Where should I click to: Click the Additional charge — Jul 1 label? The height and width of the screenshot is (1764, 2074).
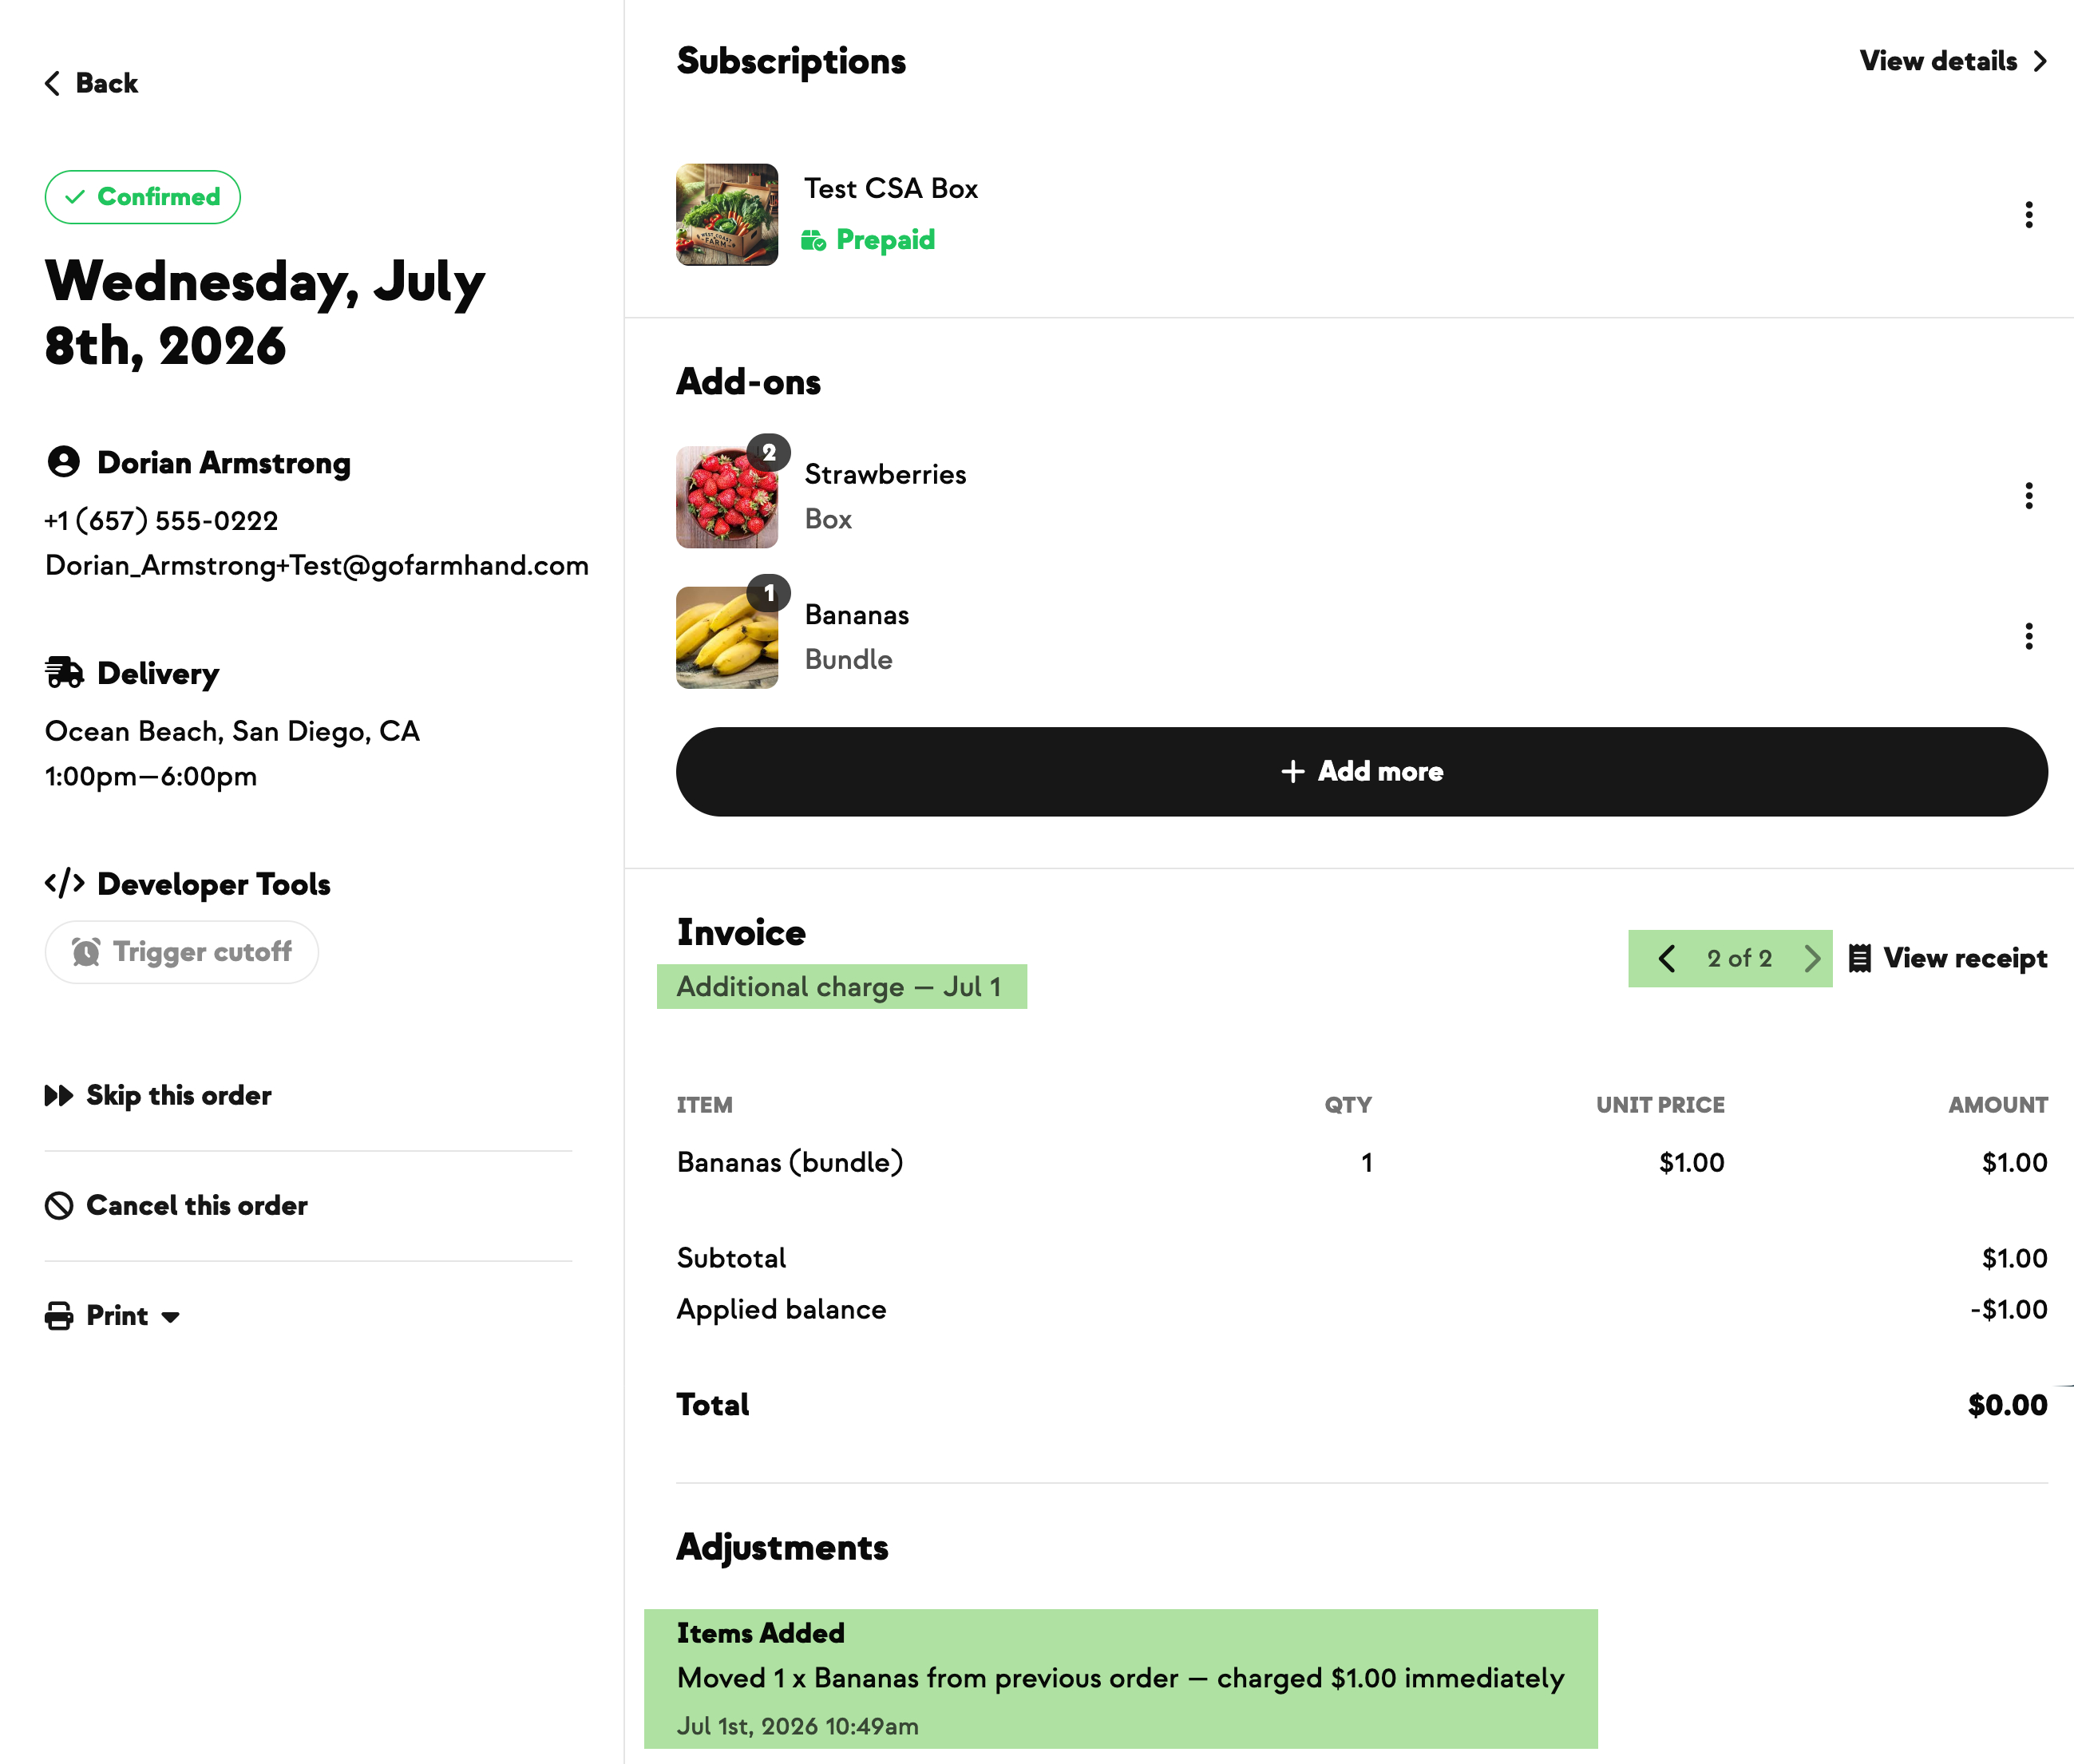tap(840, 987)
